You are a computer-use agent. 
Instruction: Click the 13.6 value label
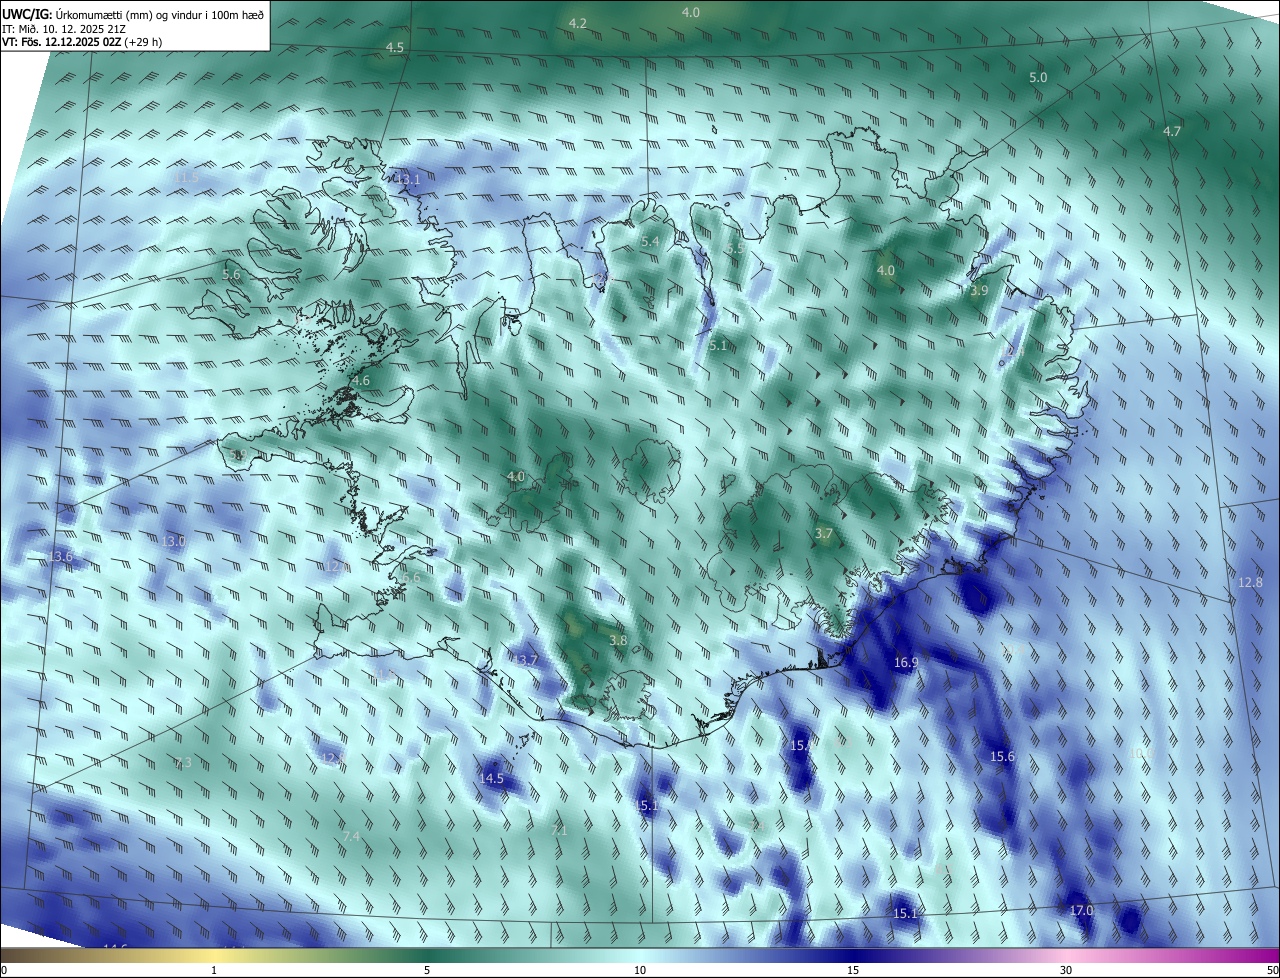click(61, 556)
